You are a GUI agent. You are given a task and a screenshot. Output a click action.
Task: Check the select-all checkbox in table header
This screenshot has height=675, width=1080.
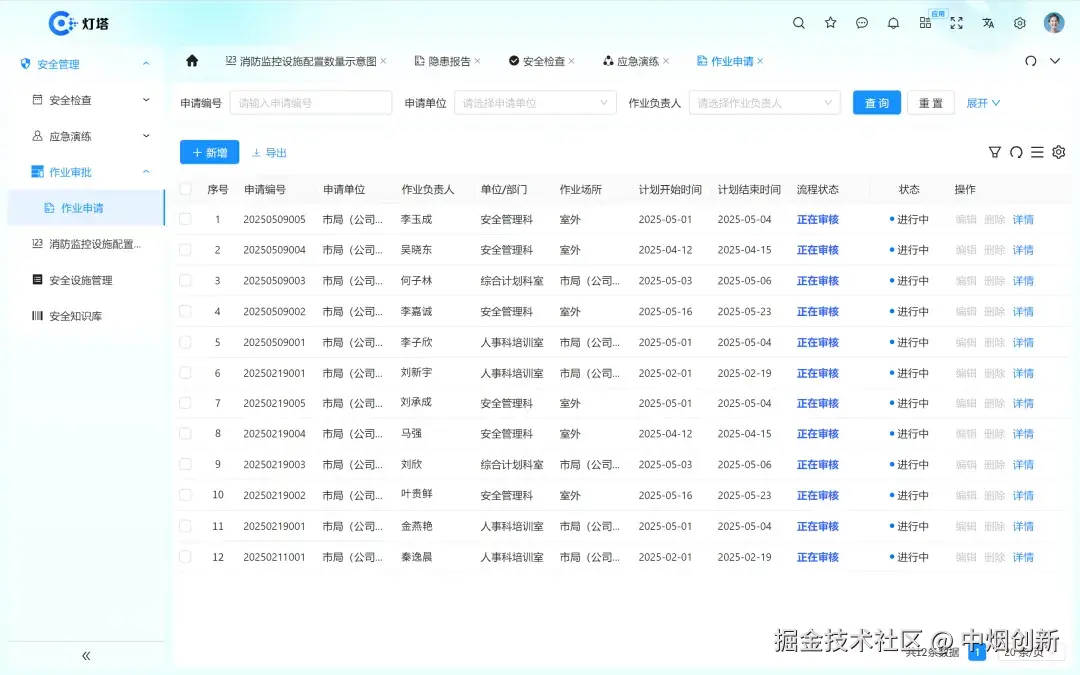tap(185, 188)
